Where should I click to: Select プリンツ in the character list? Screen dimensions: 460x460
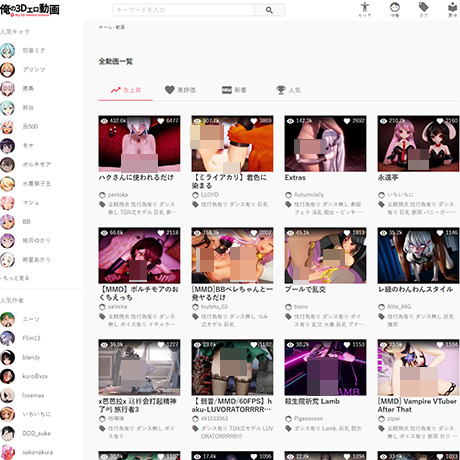coord(34,70)
